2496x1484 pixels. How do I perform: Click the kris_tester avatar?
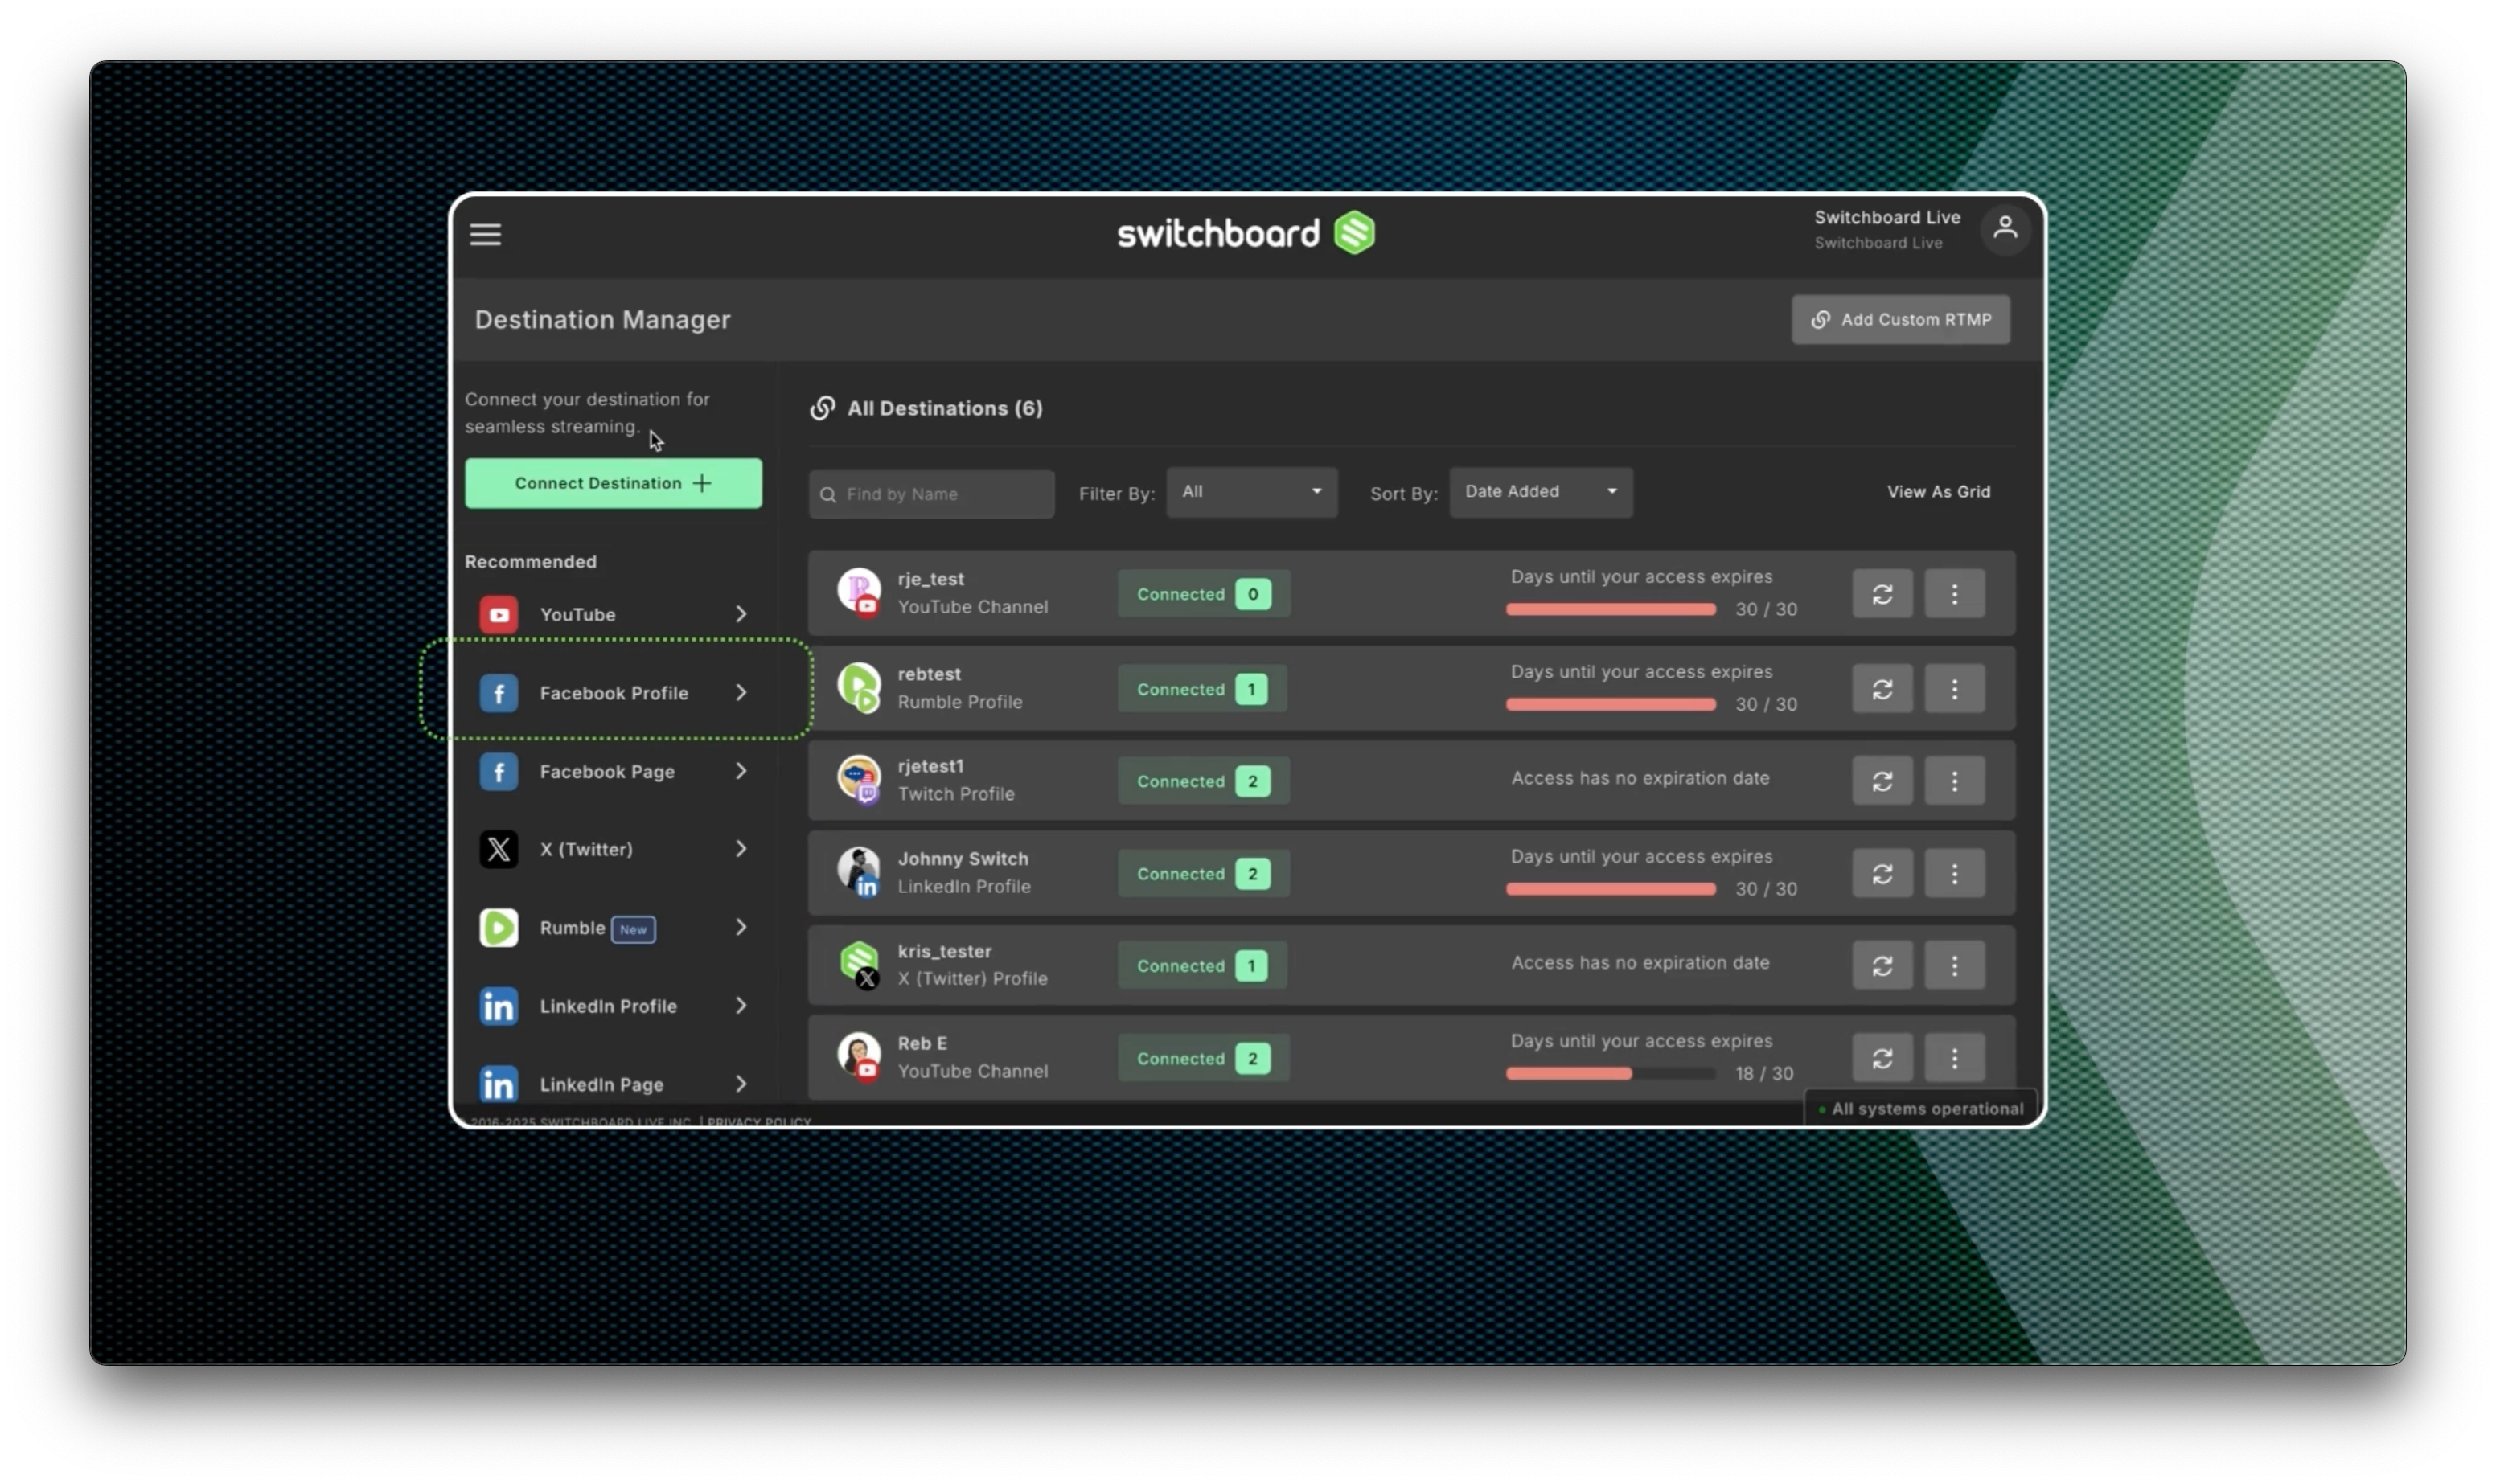pos(859,965)
